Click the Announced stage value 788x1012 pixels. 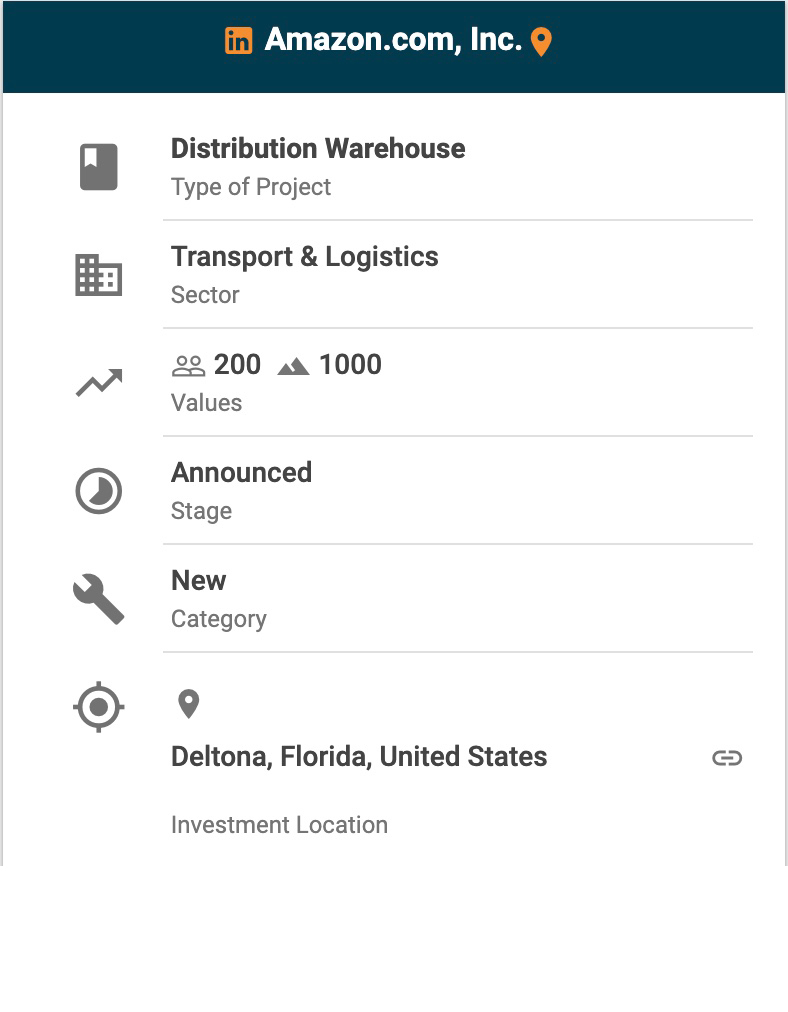point(242,473)
